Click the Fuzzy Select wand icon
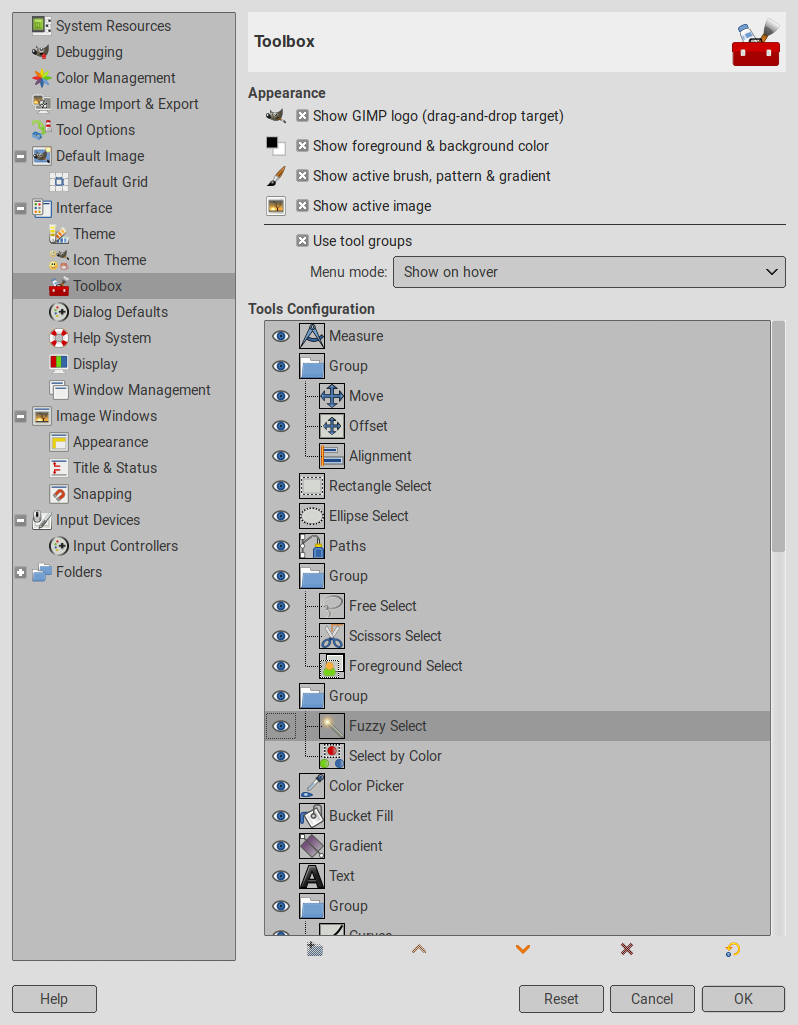Viewport: 798px width, 1025px height. tap(332, 726)
